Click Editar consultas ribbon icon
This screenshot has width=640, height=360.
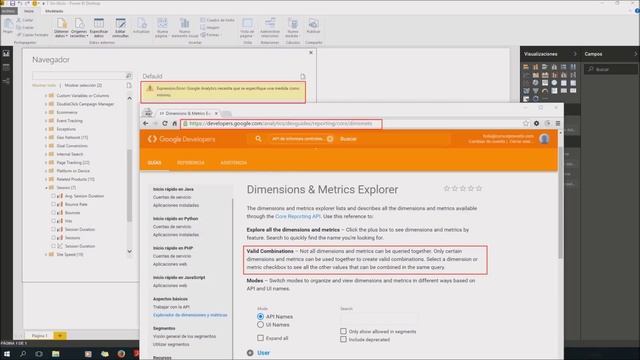pyautogui.click(x=120, y=28)
